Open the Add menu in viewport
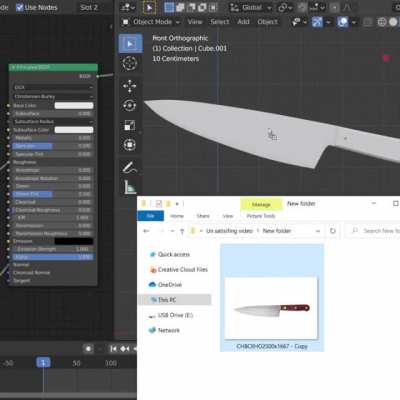400x400 pixels. pyautogui.click(x=243, y=22)
